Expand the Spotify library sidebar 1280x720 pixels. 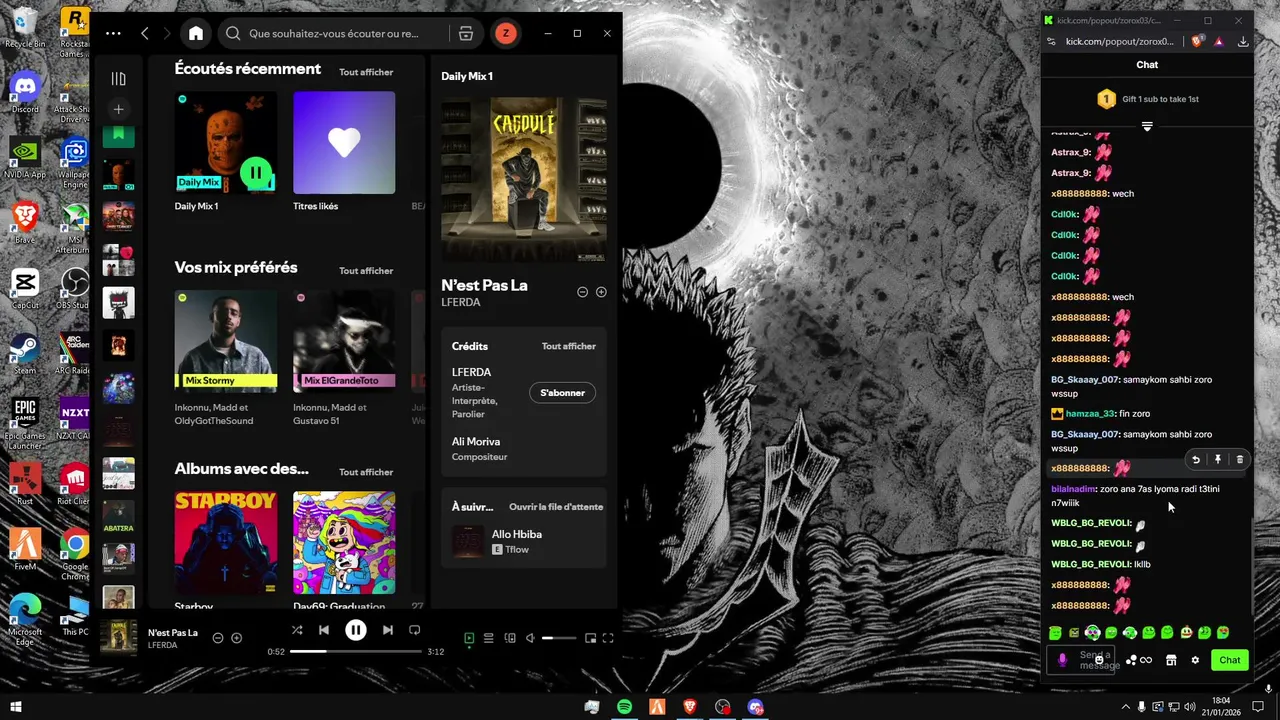pos(118,79)
